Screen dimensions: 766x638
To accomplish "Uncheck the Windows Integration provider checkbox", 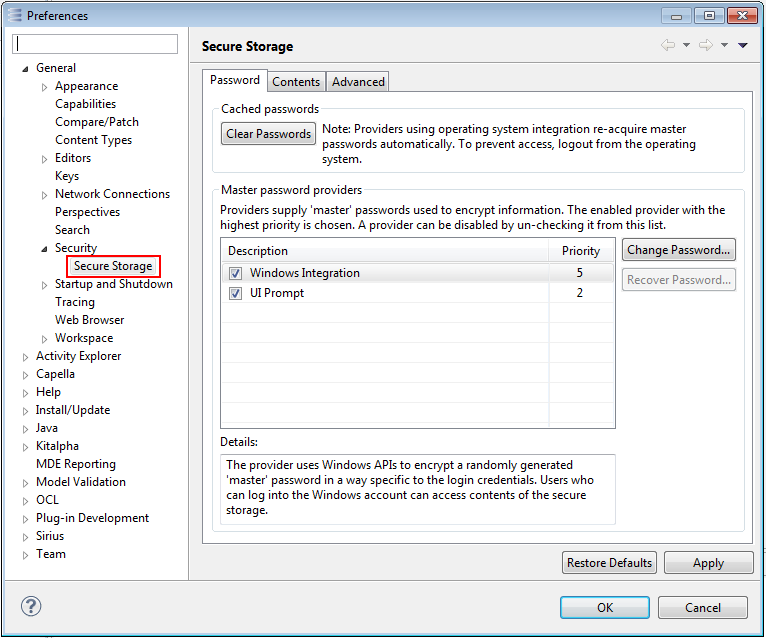I will (235, 273).
